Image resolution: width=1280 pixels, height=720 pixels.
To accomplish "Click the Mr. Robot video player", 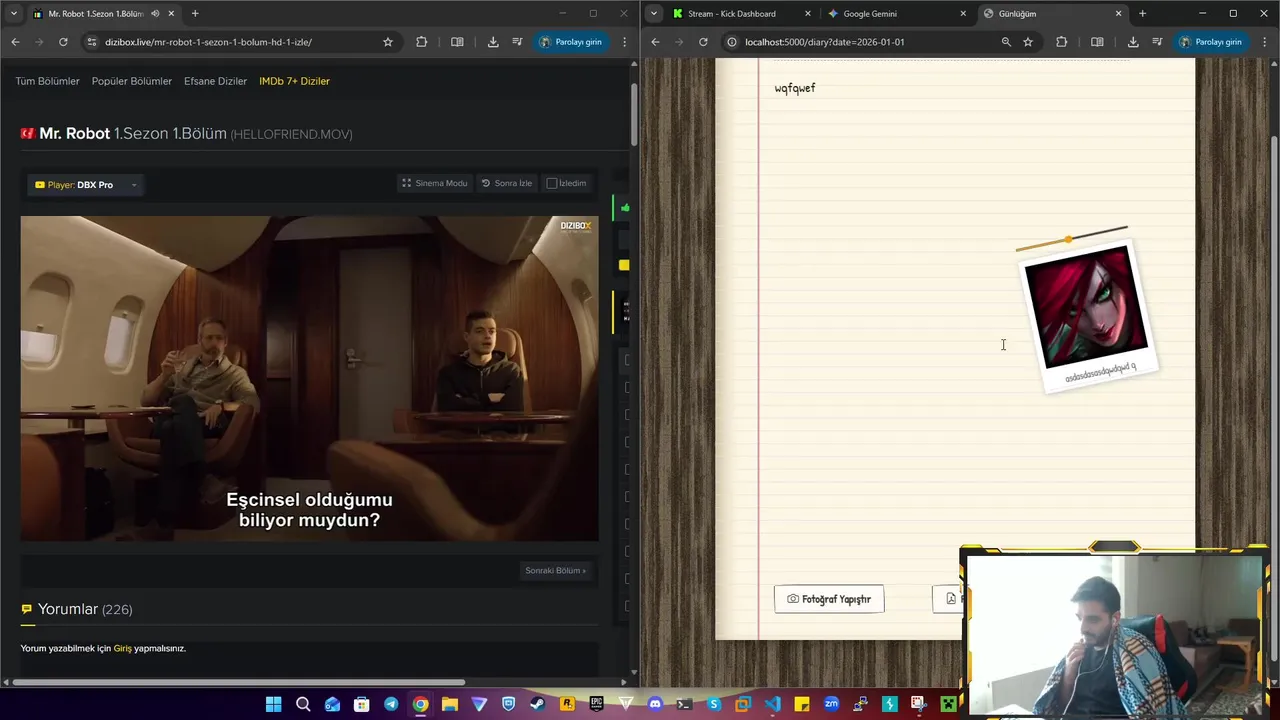I will [x=310, y=378].
